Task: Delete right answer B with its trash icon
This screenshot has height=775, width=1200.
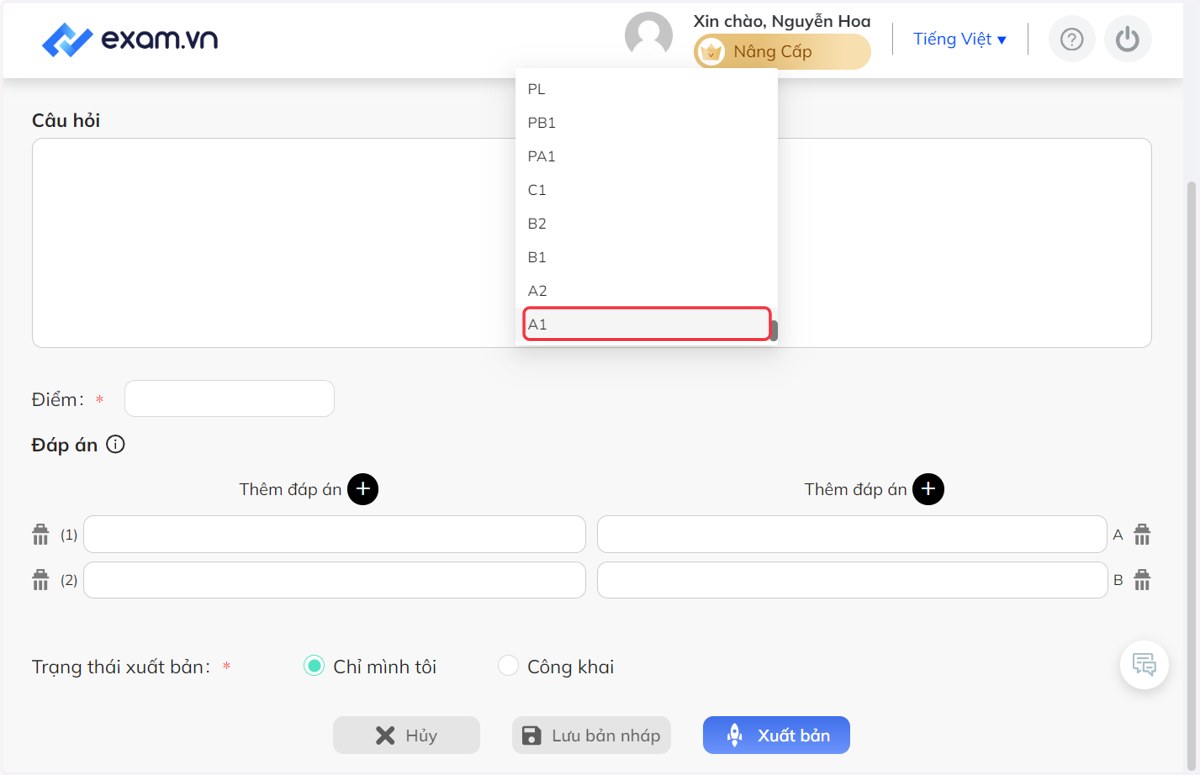Action: (x=1142, y=580)
